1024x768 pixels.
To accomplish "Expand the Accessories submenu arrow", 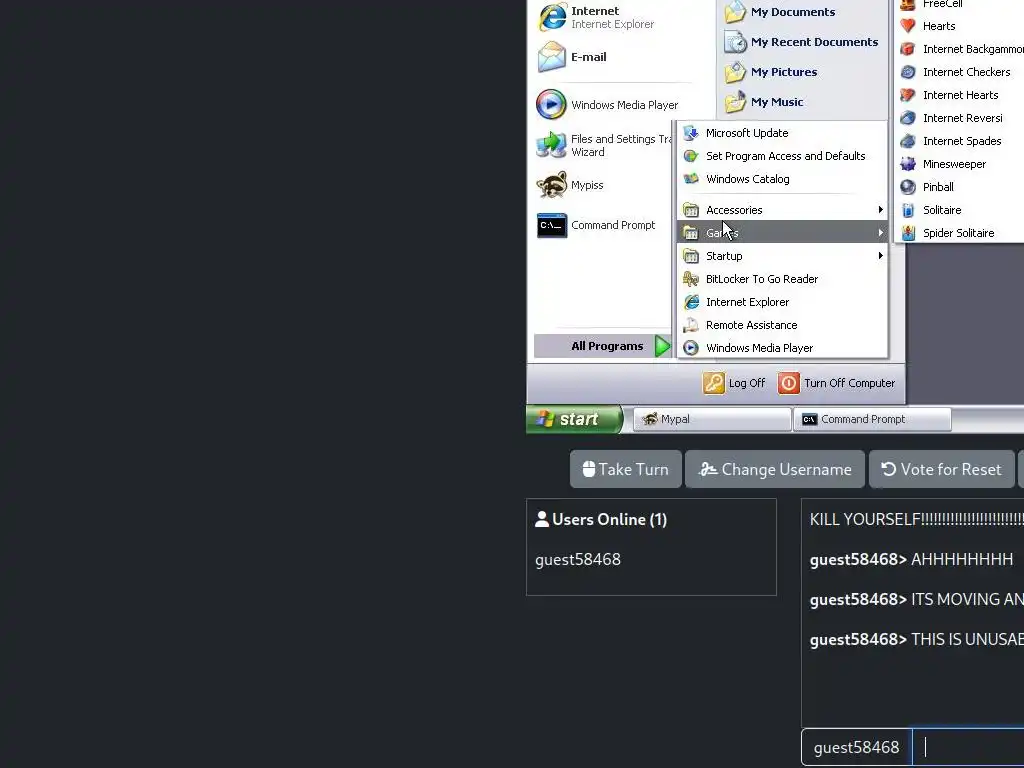I will pos(880,210).
